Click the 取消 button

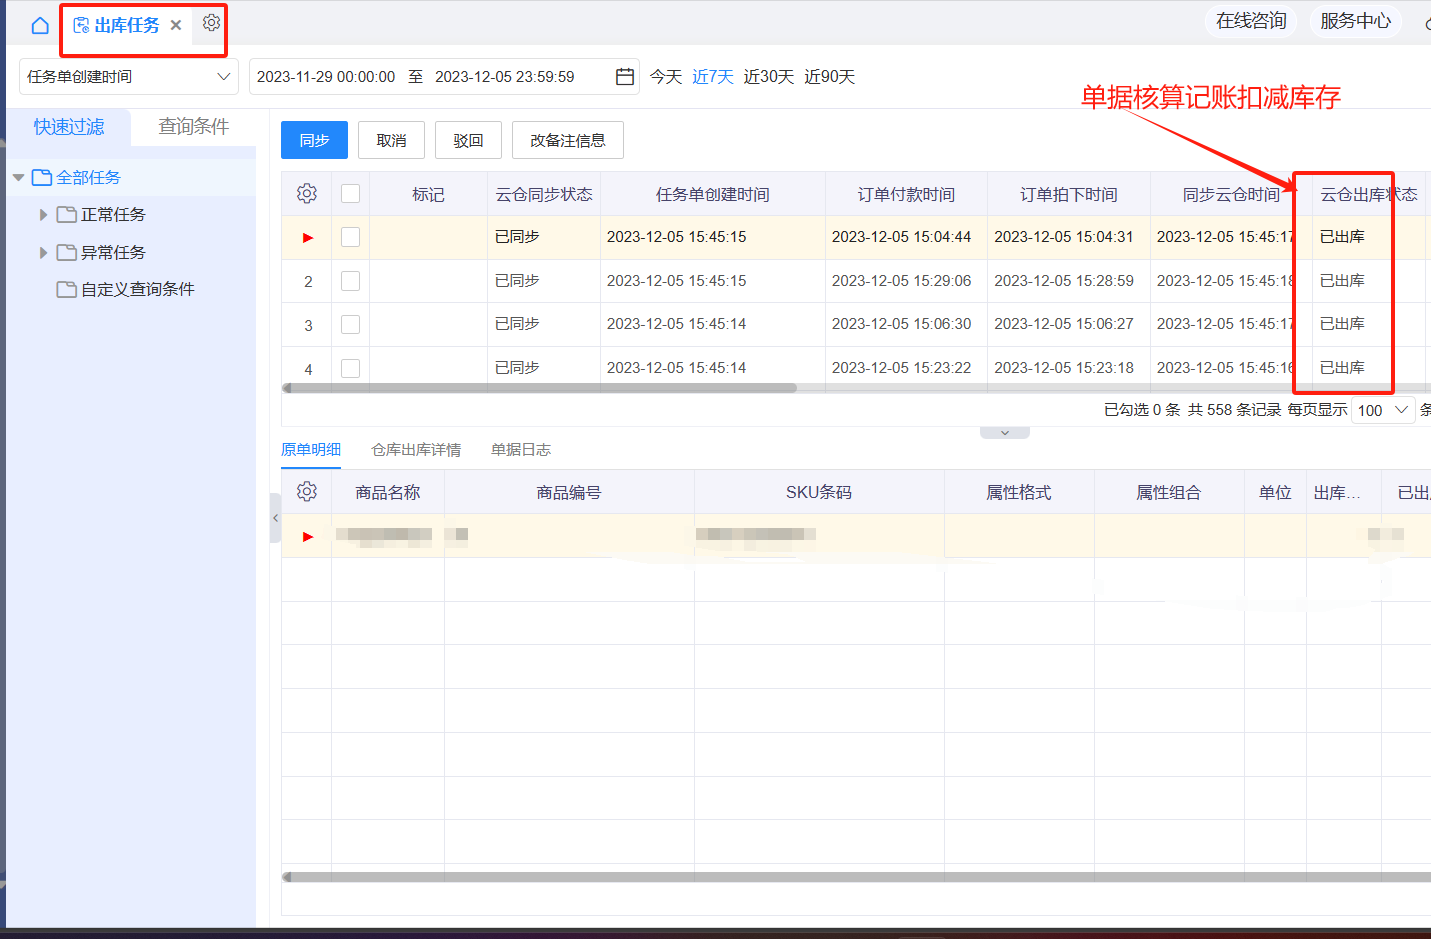391,140
